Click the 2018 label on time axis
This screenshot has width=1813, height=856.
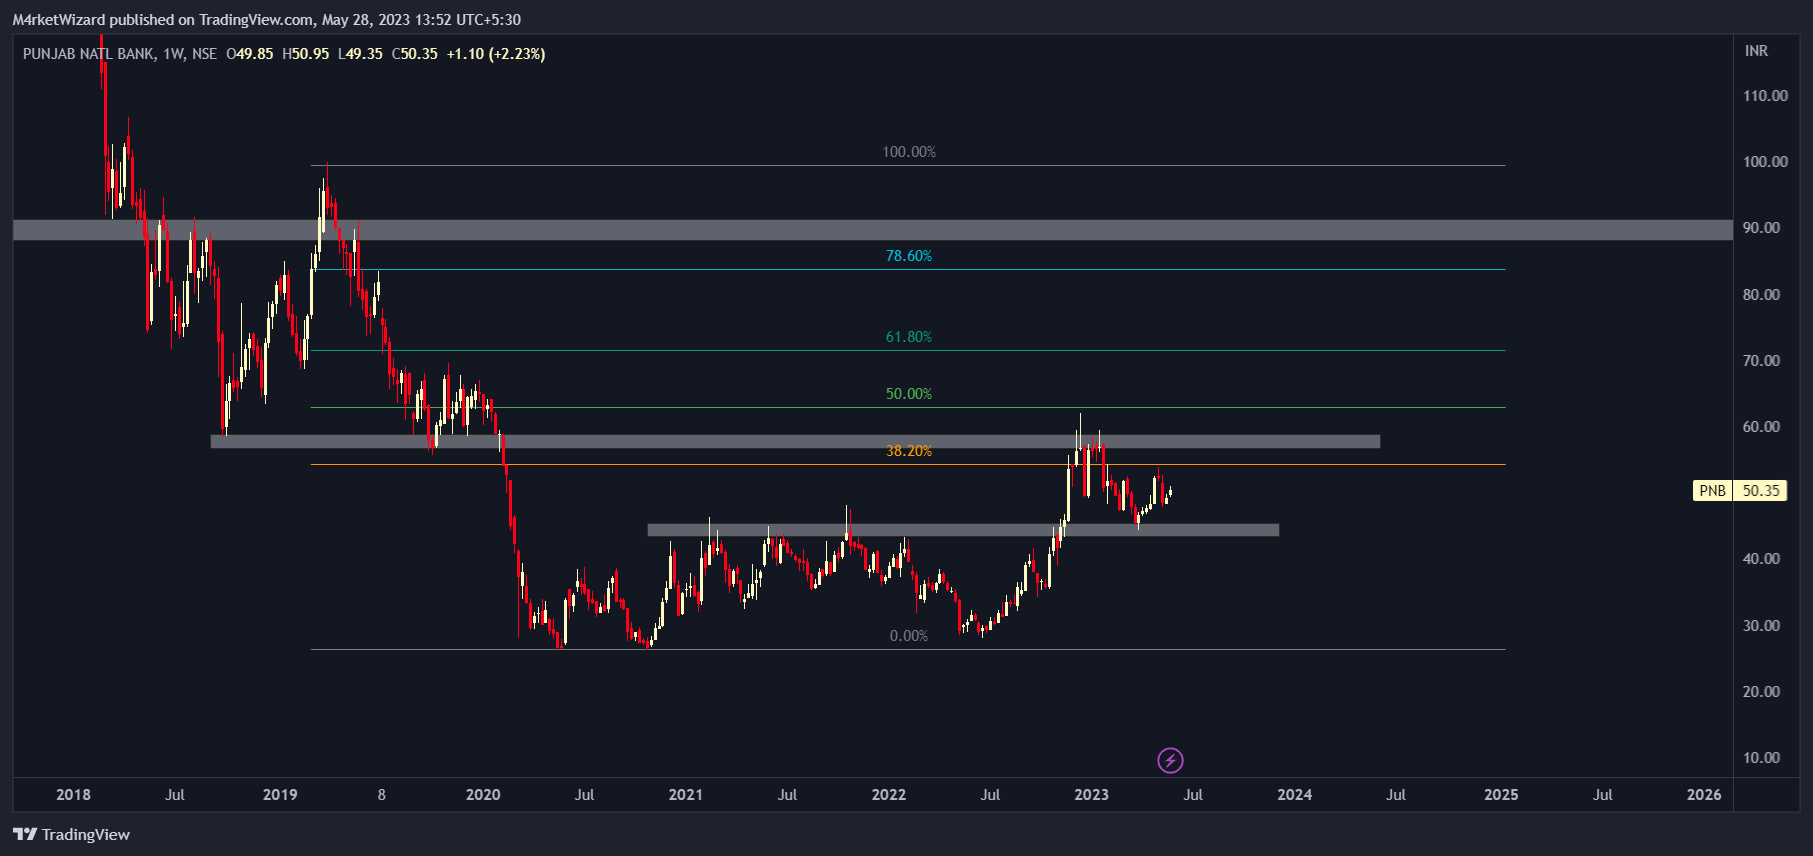point(73,795)
